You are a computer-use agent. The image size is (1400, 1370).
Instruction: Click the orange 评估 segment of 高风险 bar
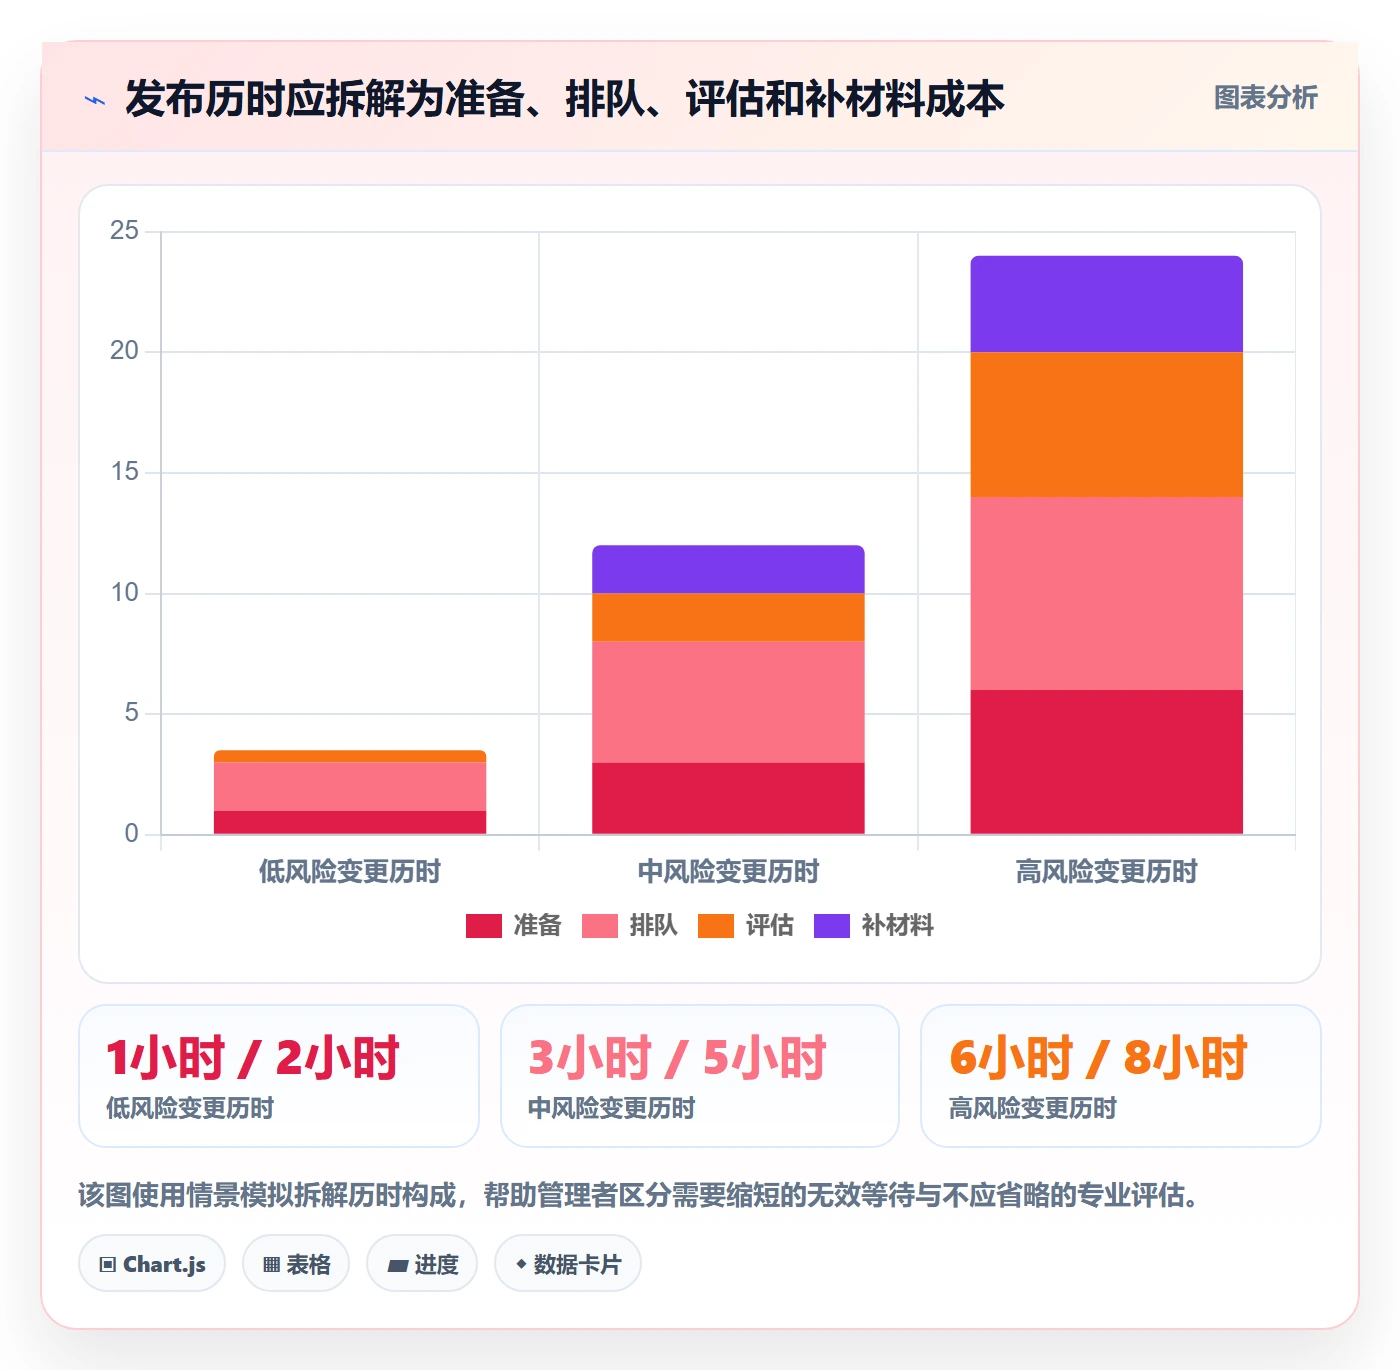pyautogui.click(x=1107, y=425)
